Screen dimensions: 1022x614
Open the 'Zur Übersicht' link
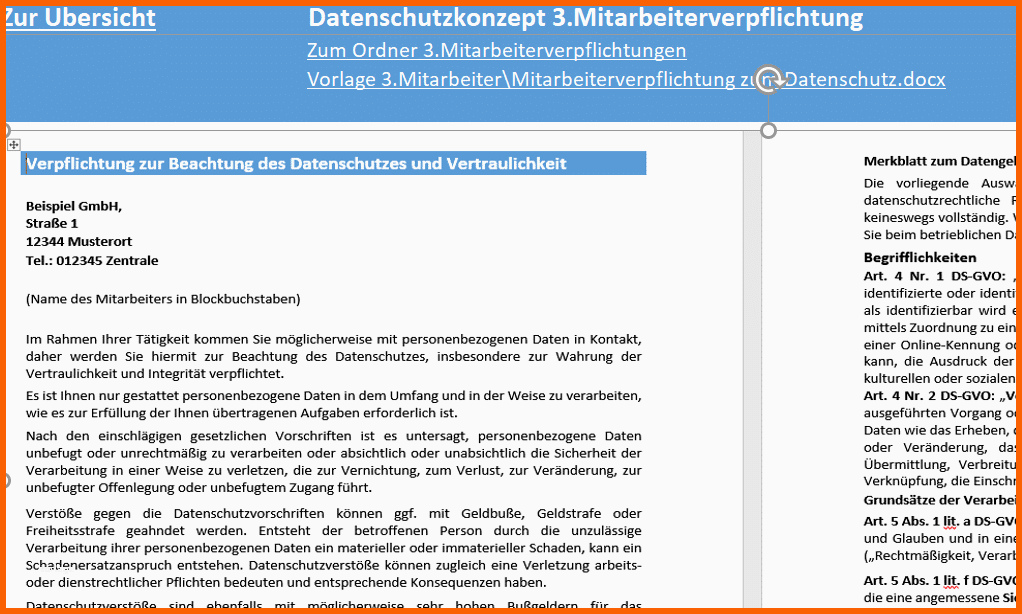coord(81,18)
